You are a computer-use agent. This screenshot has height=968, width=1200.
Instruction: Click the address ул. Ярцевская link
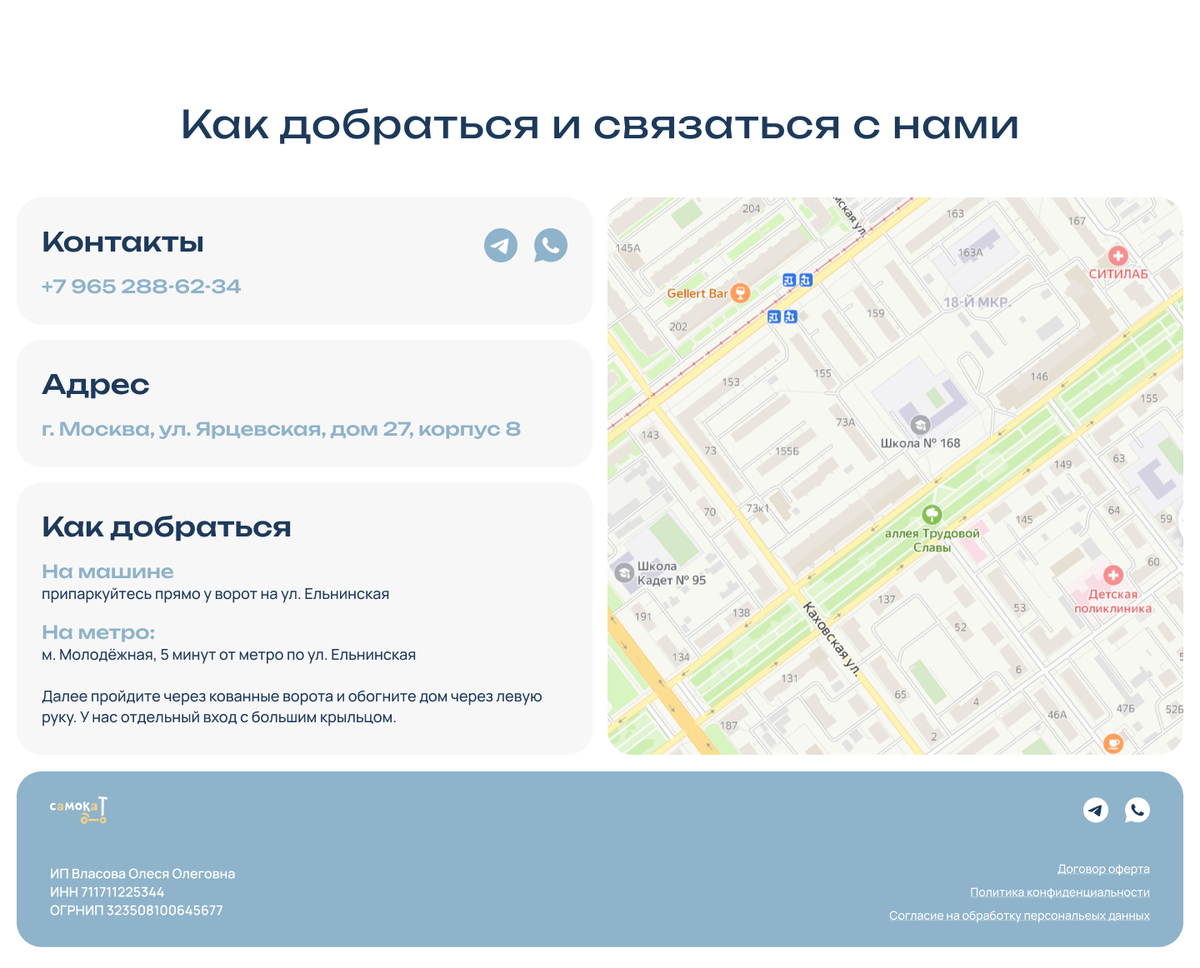point(281,430)
